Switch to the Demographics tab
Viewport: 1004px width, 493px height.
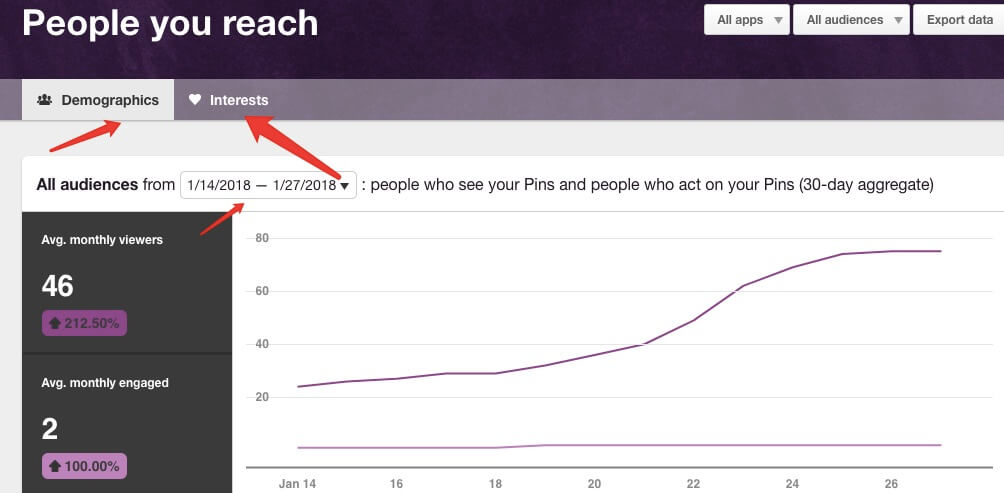[98, 100]
